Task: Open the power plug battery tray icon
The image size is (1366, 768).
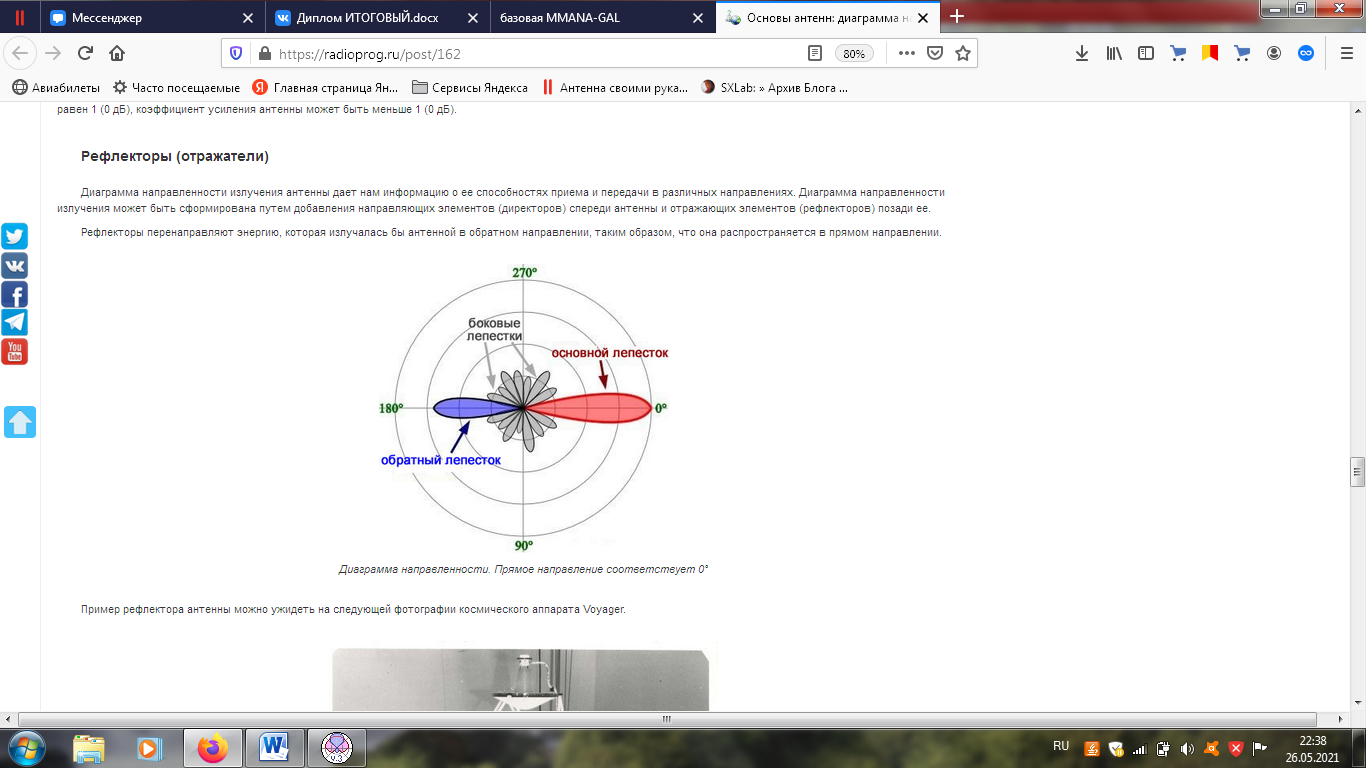Action: pos(1163,748)
